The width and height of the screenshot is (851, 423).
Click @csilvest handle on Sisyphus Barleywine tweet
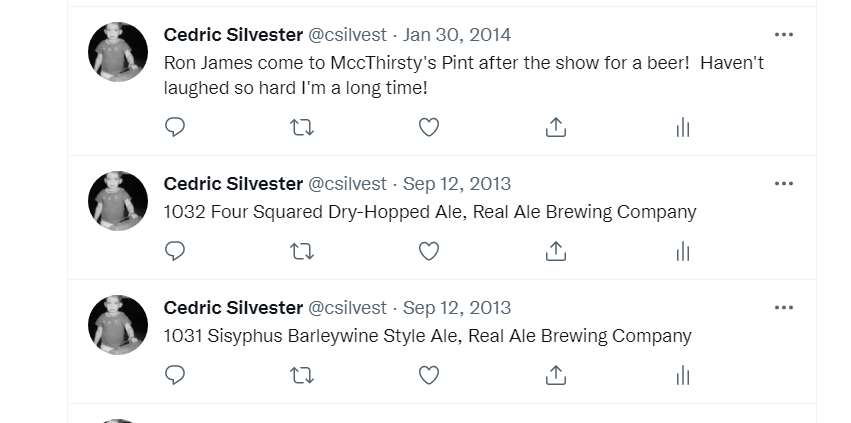[x=347, y=308]
